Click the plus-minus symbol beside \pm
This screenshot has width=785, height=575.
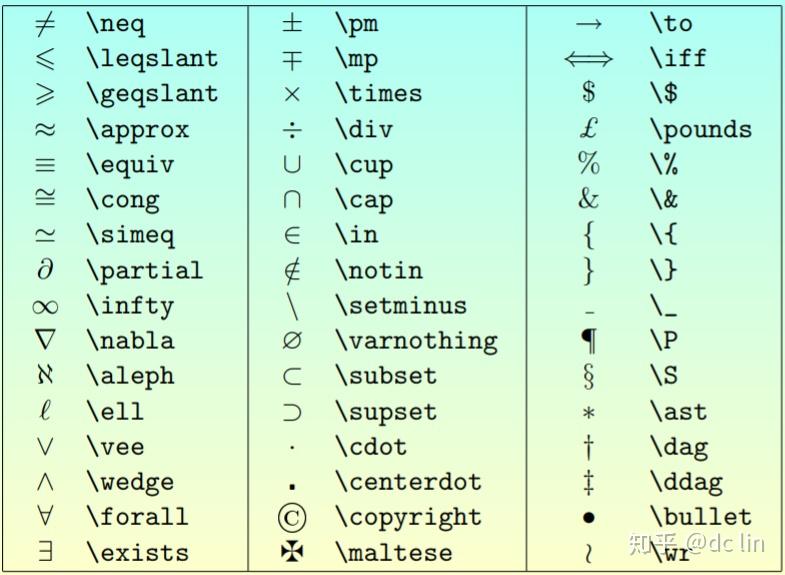[291, 23]
